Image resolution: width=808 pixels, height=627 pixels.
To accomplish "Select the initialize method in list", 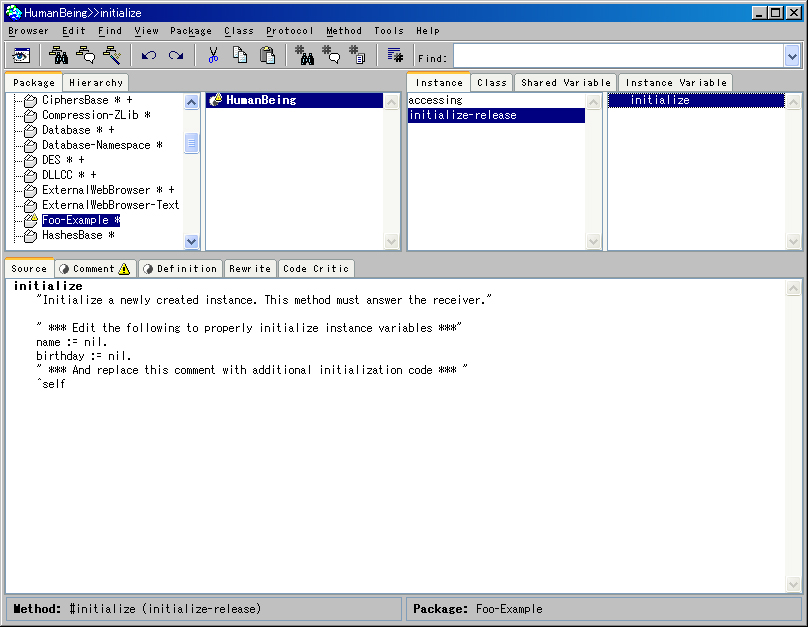I will (696, 100).
